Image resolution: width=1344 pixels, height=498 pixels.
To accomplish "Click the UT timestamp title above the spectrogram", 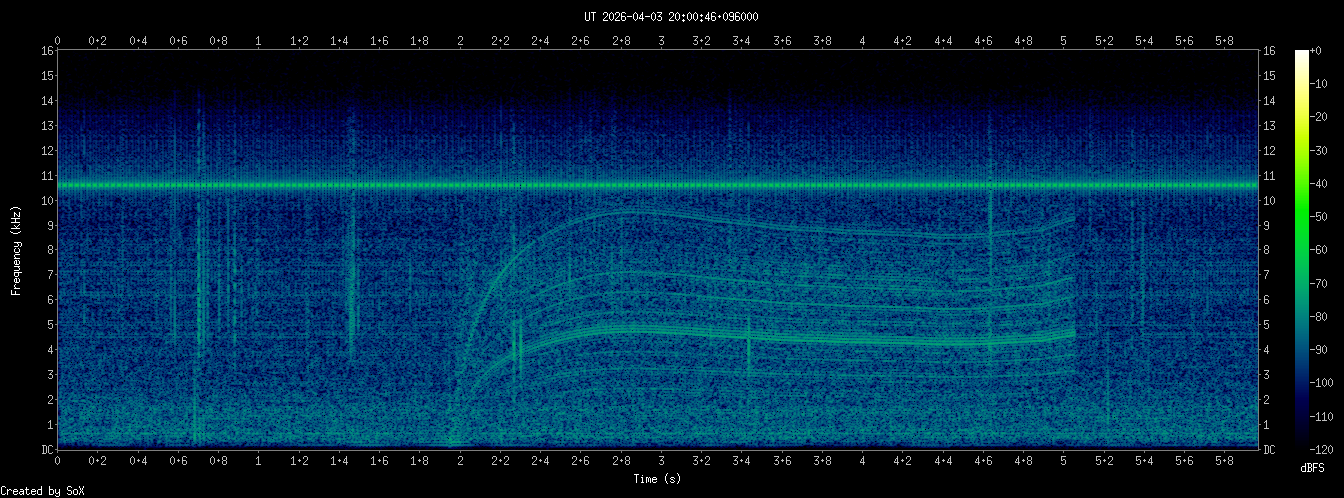I will [671, 16].
